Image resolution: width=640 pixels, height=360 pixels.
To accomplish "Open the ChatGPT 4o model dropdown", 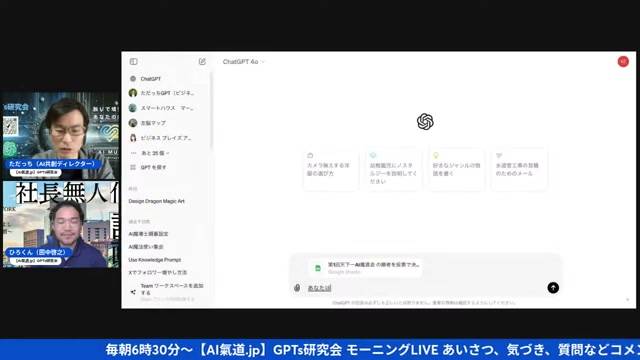I will (x=244, y=62).
